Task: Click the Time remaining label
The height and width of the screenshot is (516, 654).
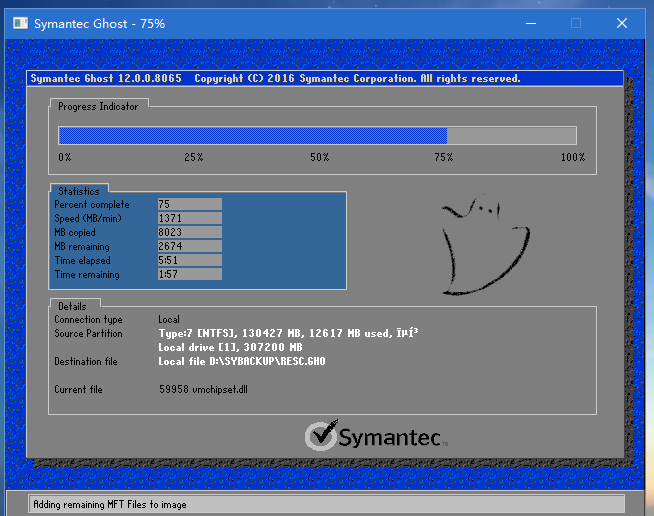Action: [x=87, y=274]
